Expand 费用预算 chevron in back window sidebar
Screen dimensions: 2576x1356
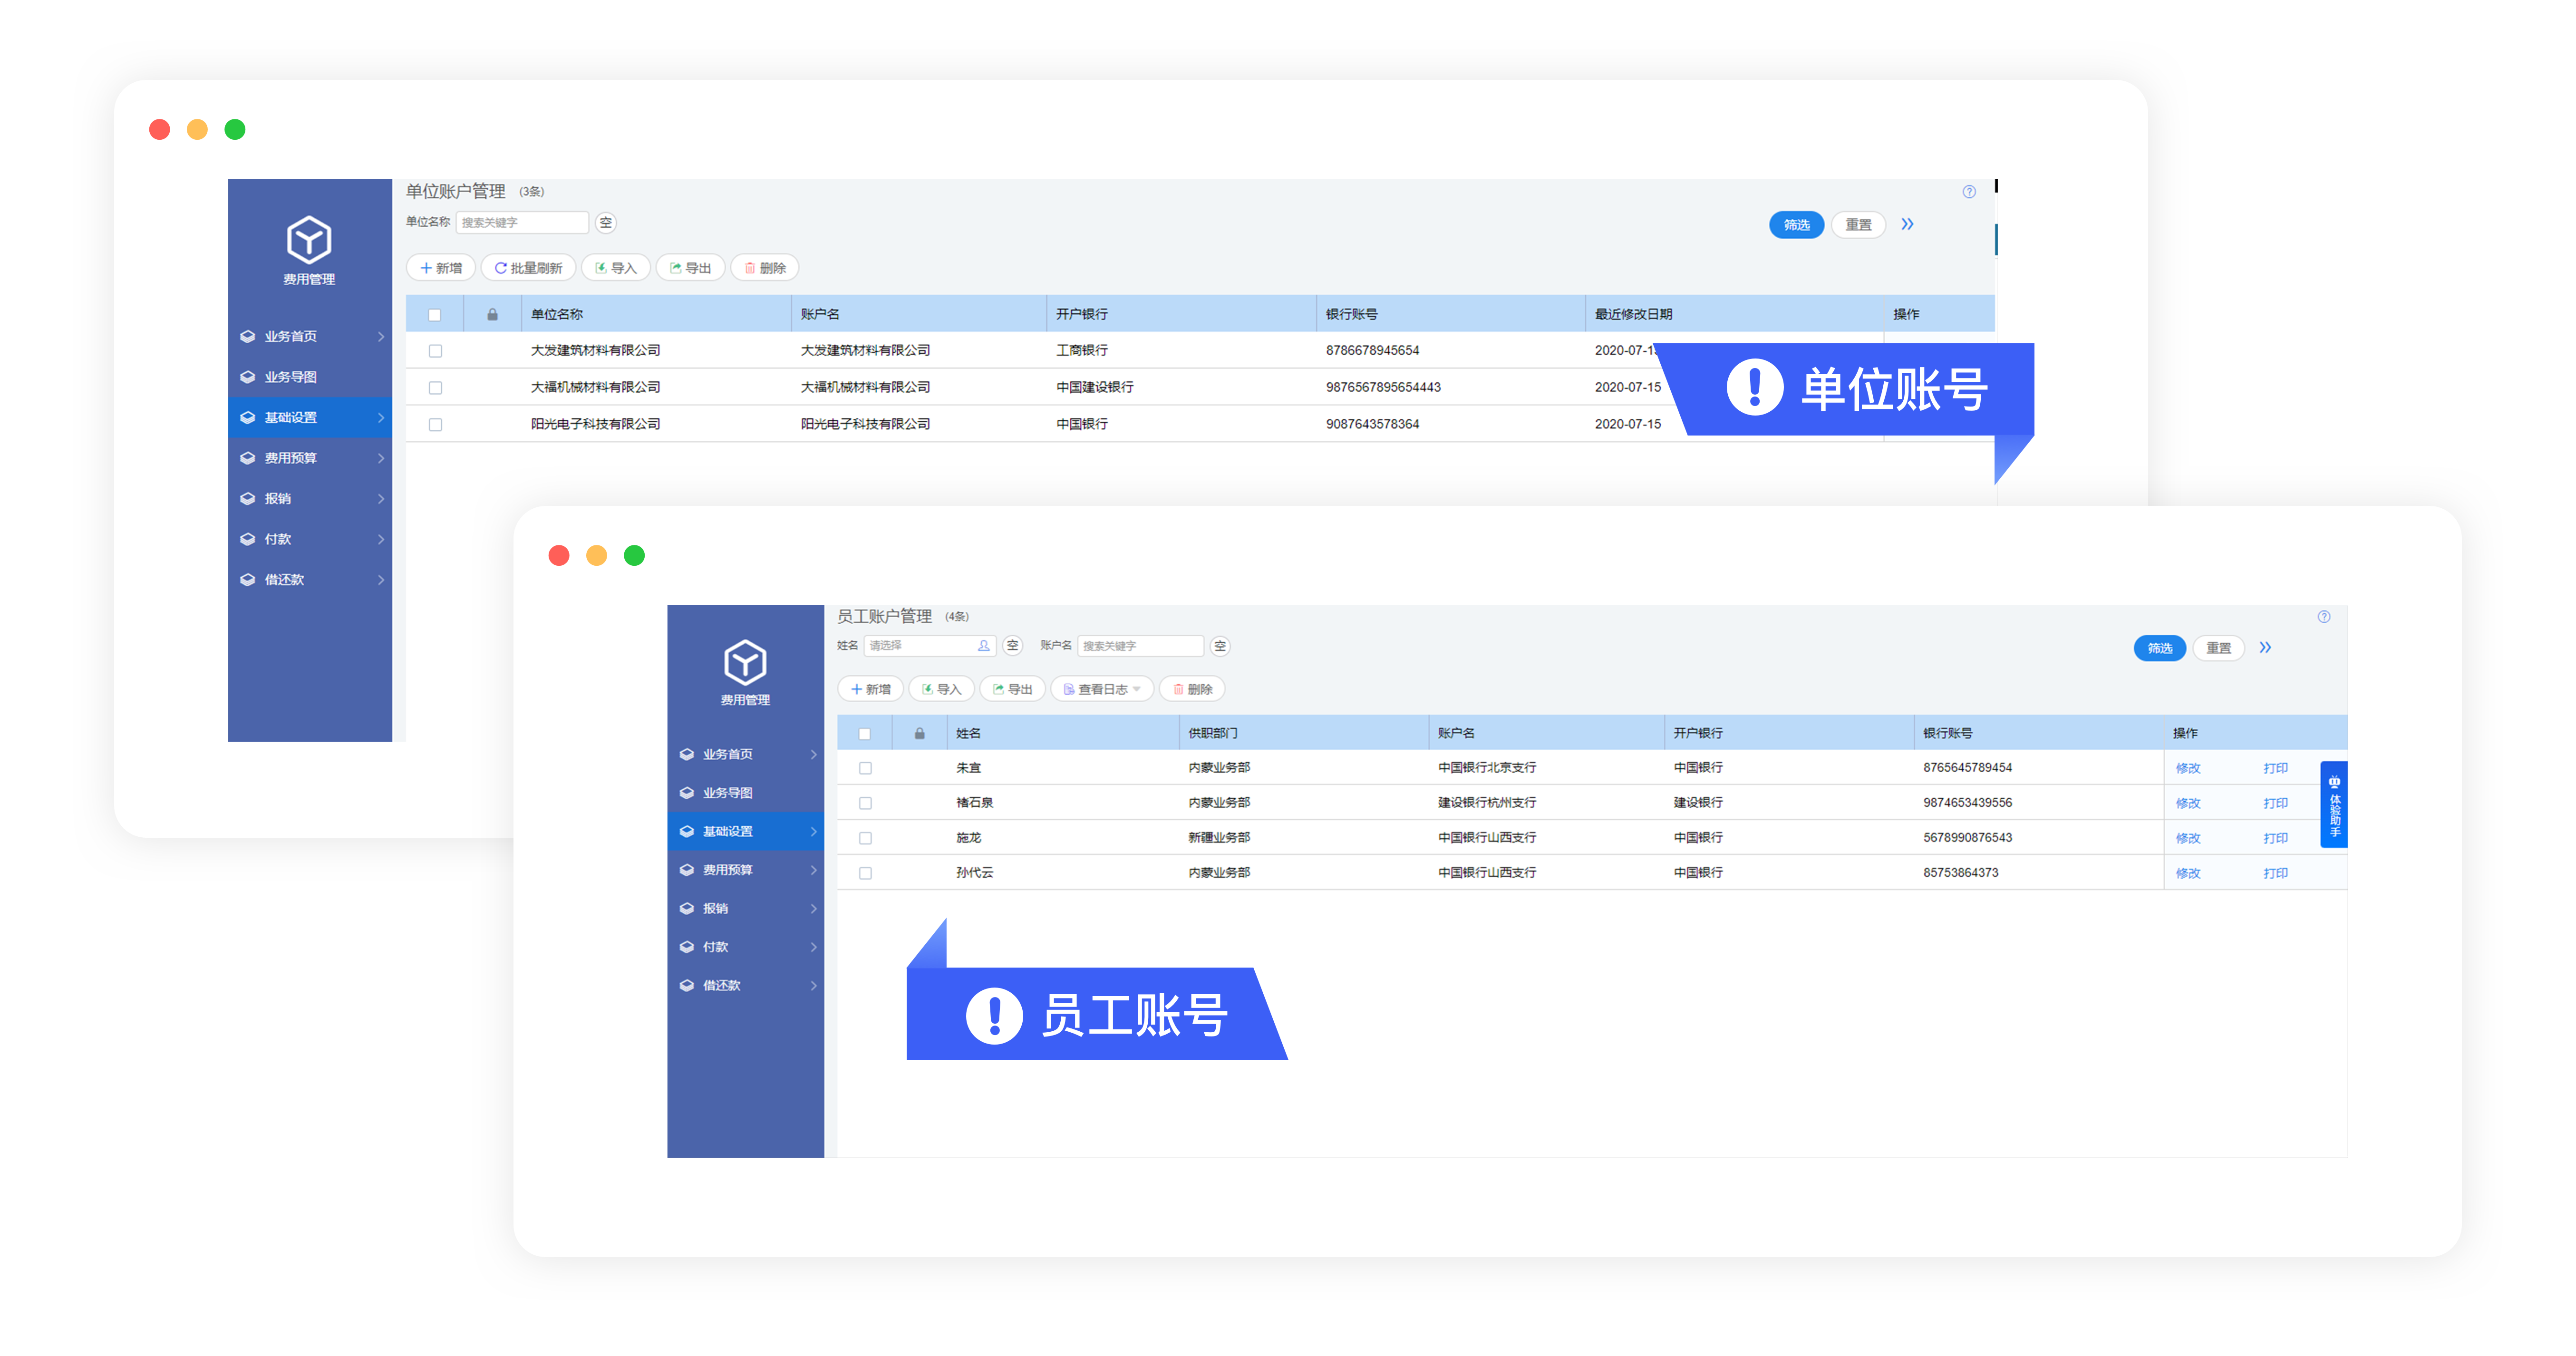381,458
